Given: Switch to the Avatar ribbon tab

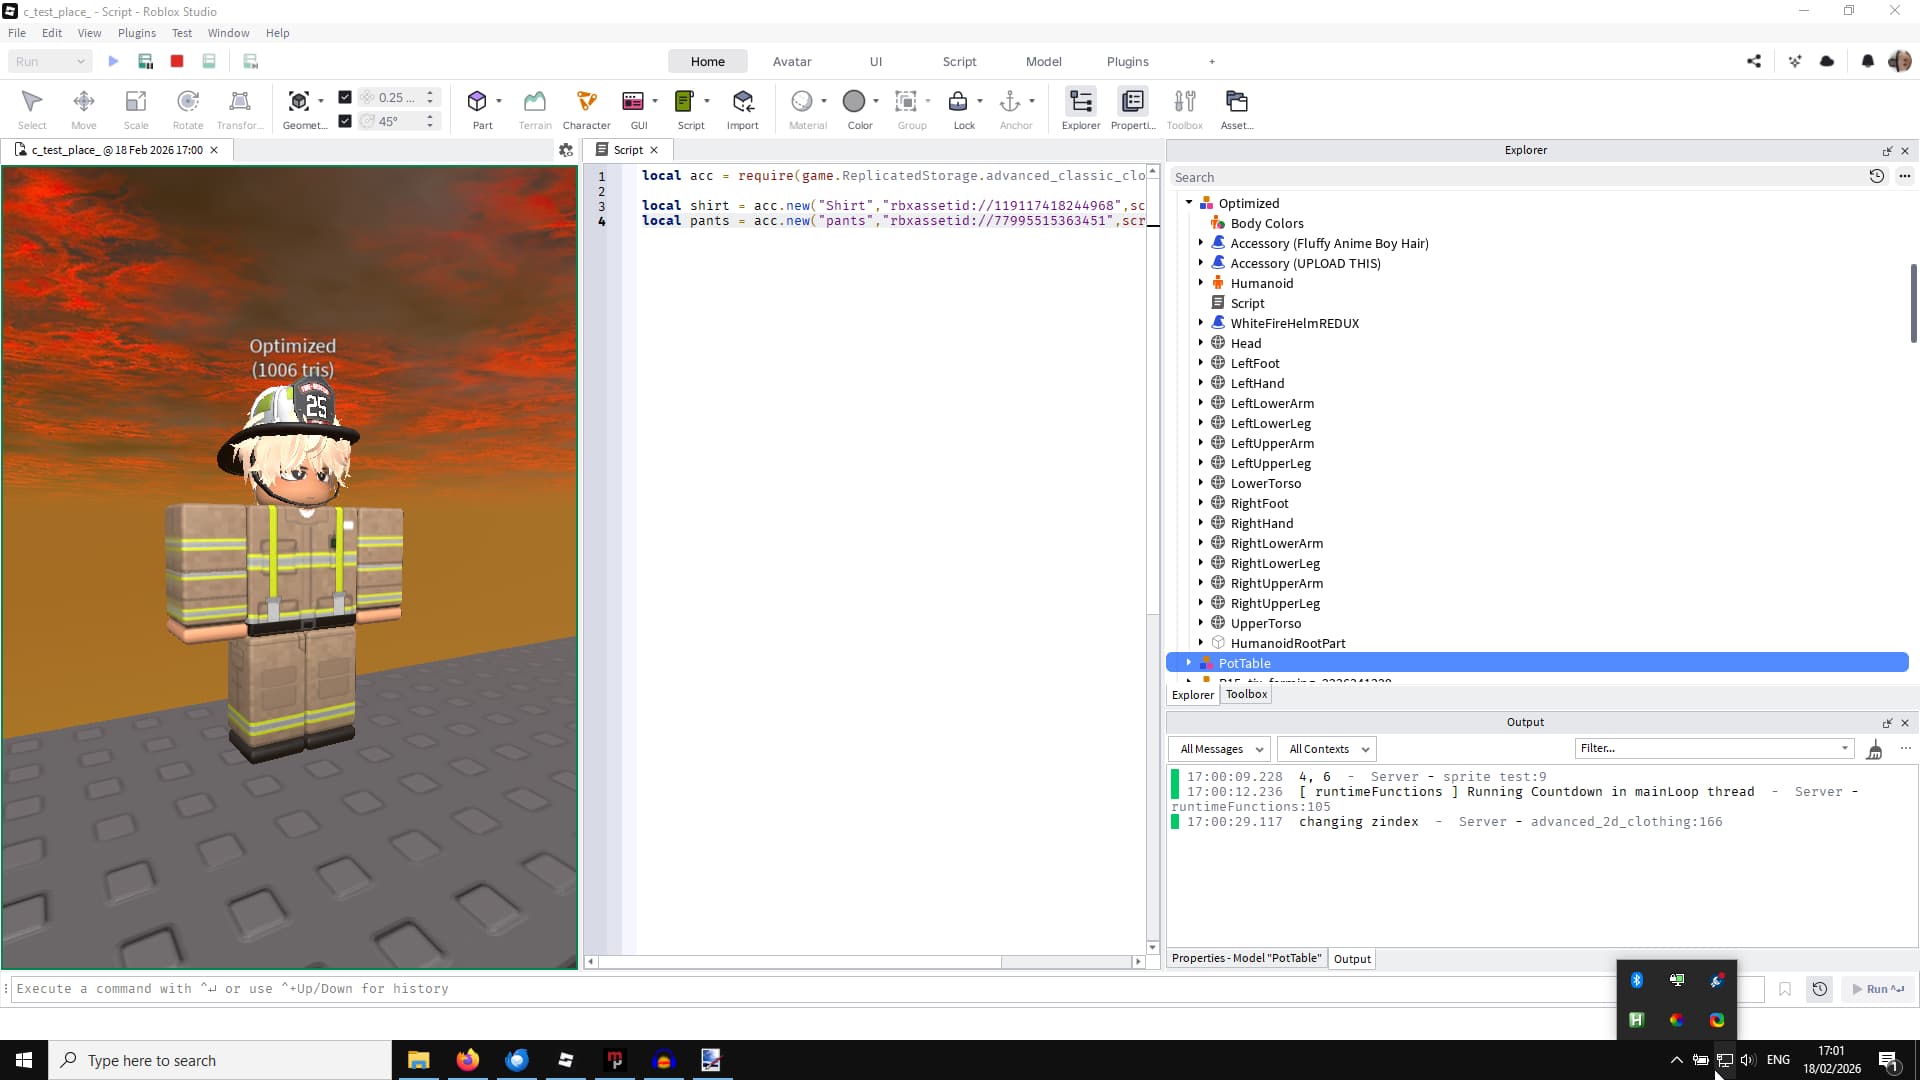Looking at the screenshot, I should coord(791,61).
